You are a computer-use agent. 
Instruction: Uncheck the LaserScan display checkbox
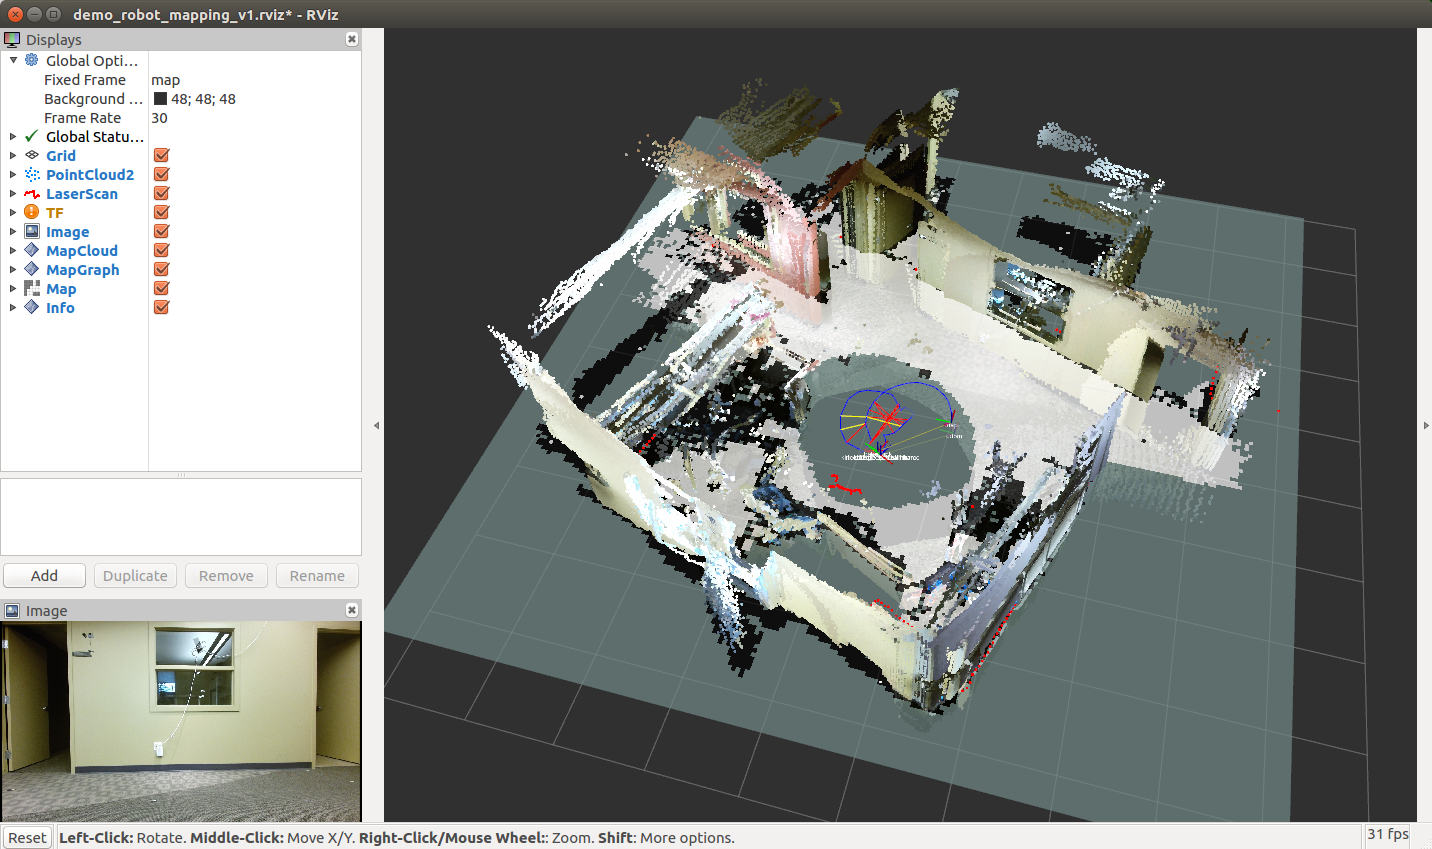(x=161, y=193)
